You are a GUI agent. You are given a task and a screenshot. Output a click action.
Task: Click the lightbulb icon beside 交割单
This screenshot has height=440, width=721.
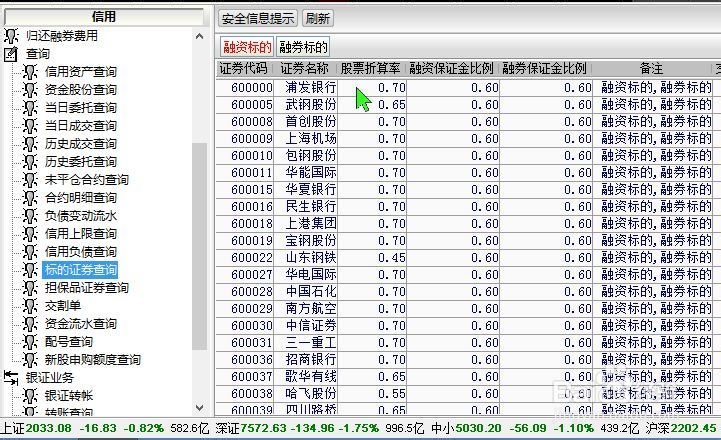click(30, 305)
